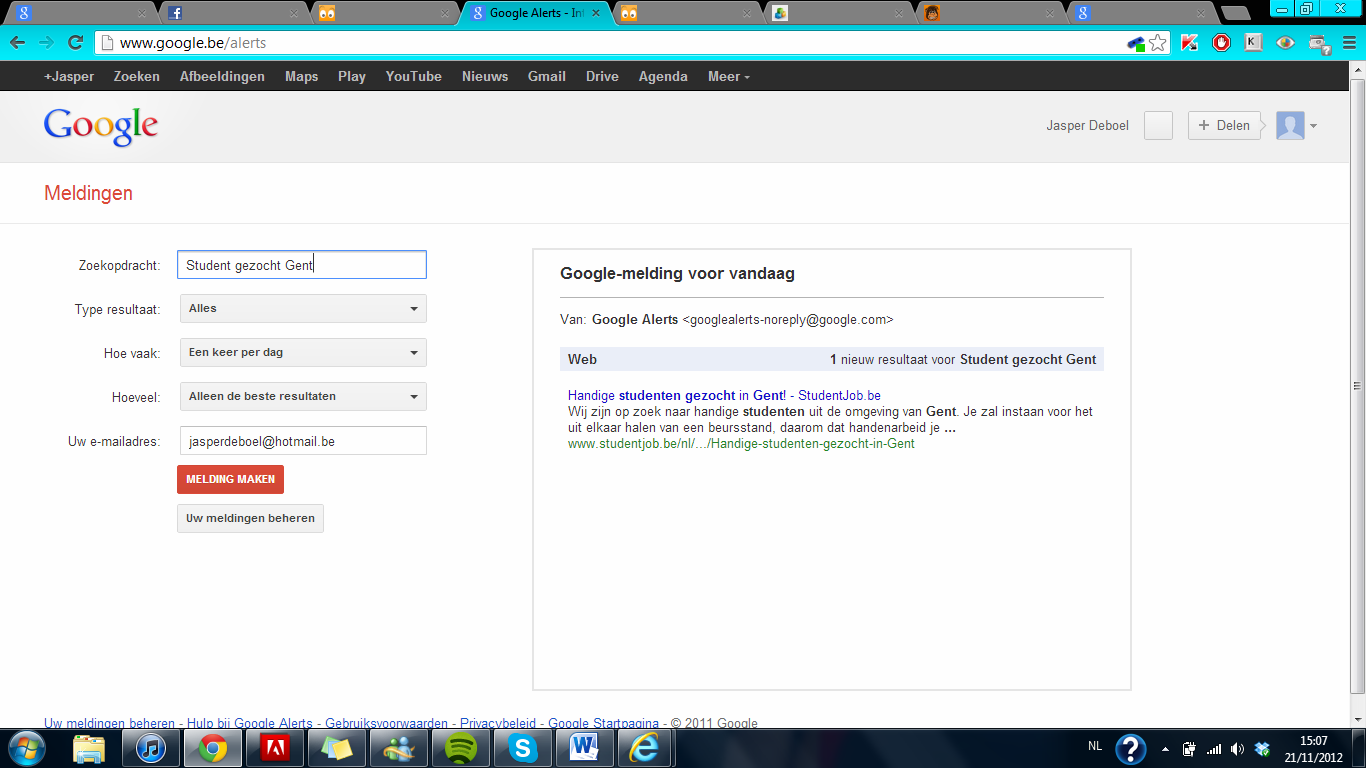
Task: Click the taskbar help question mark icon
Action: (1131, 748)
